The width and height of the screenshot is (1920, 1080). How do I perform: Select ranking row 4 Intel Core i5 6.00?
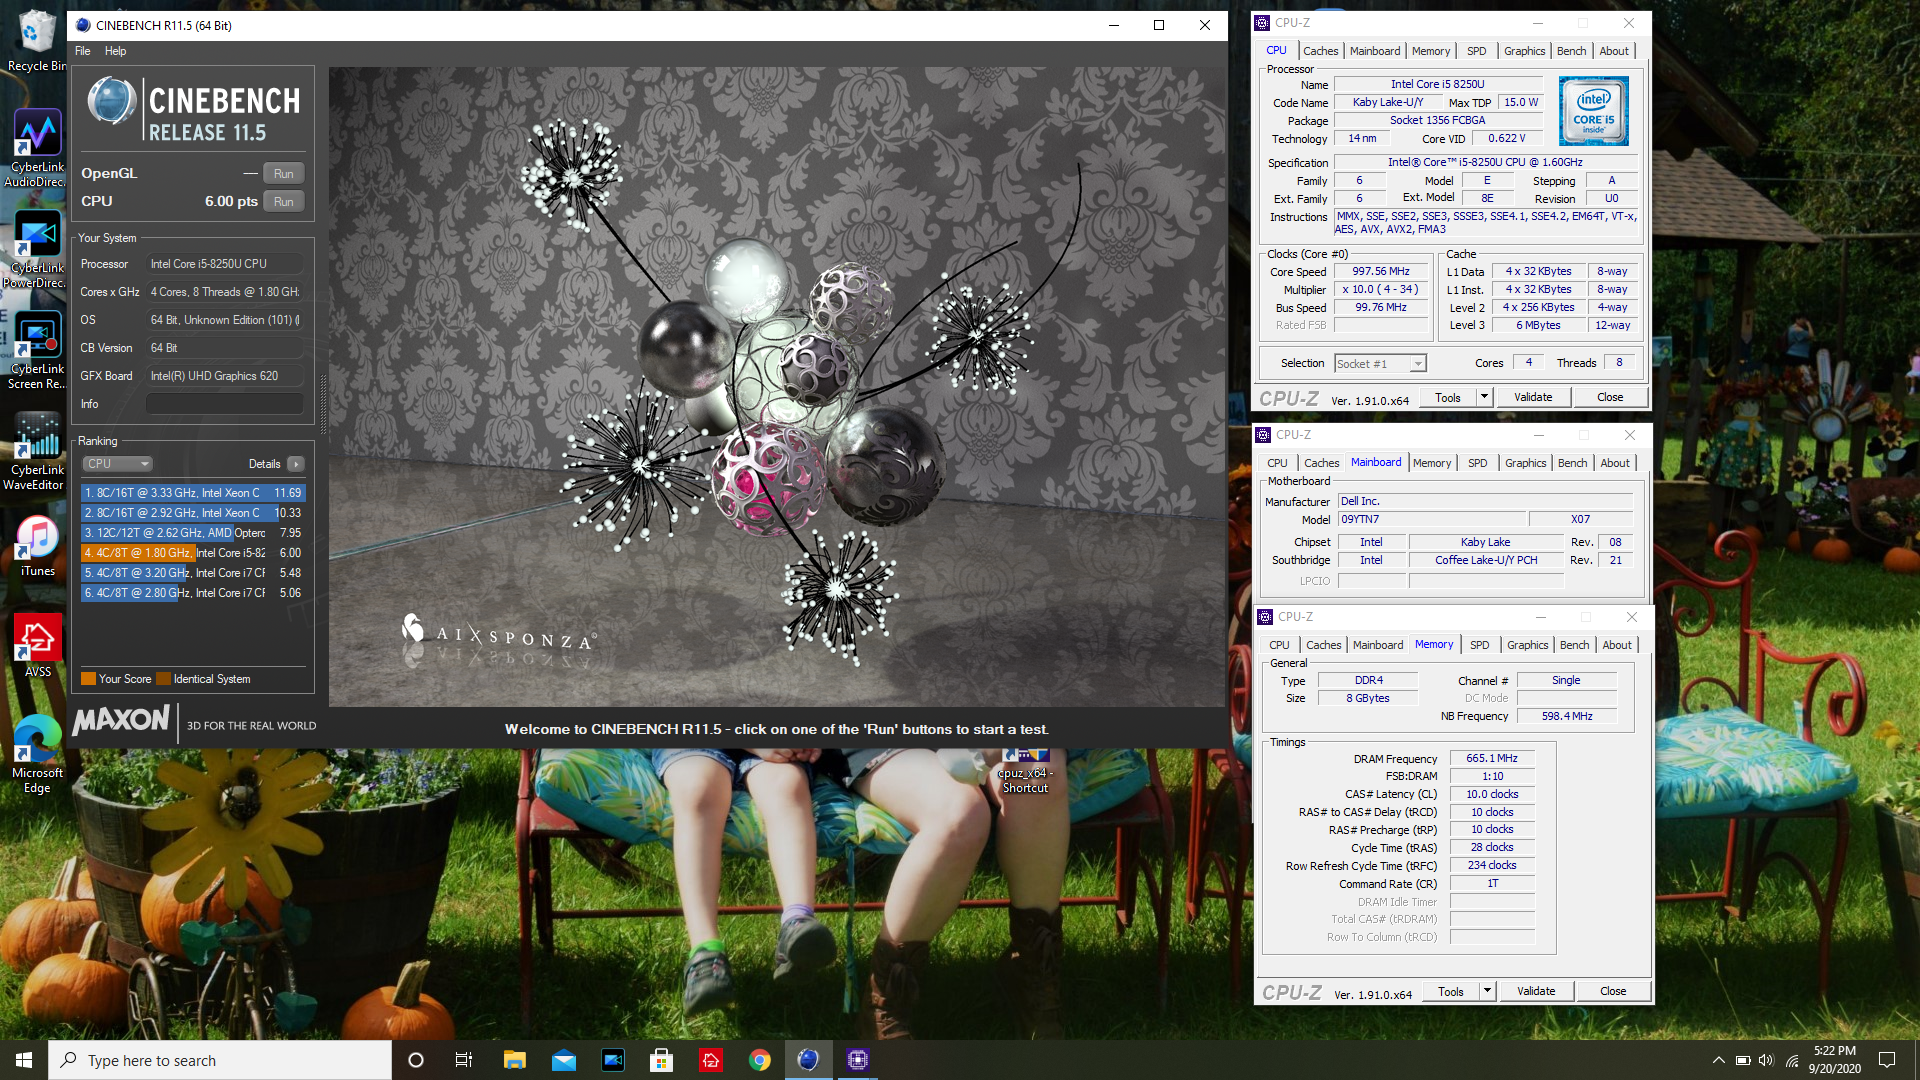(193, 553)
